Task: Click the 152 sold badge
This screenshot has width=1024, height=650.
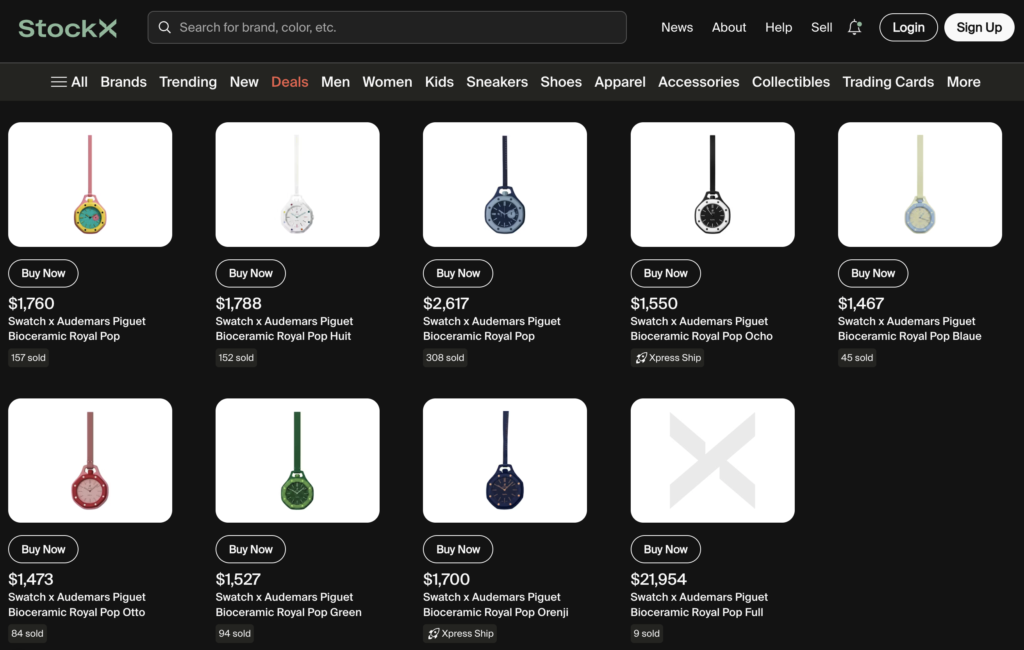Action: pos(236,357)
